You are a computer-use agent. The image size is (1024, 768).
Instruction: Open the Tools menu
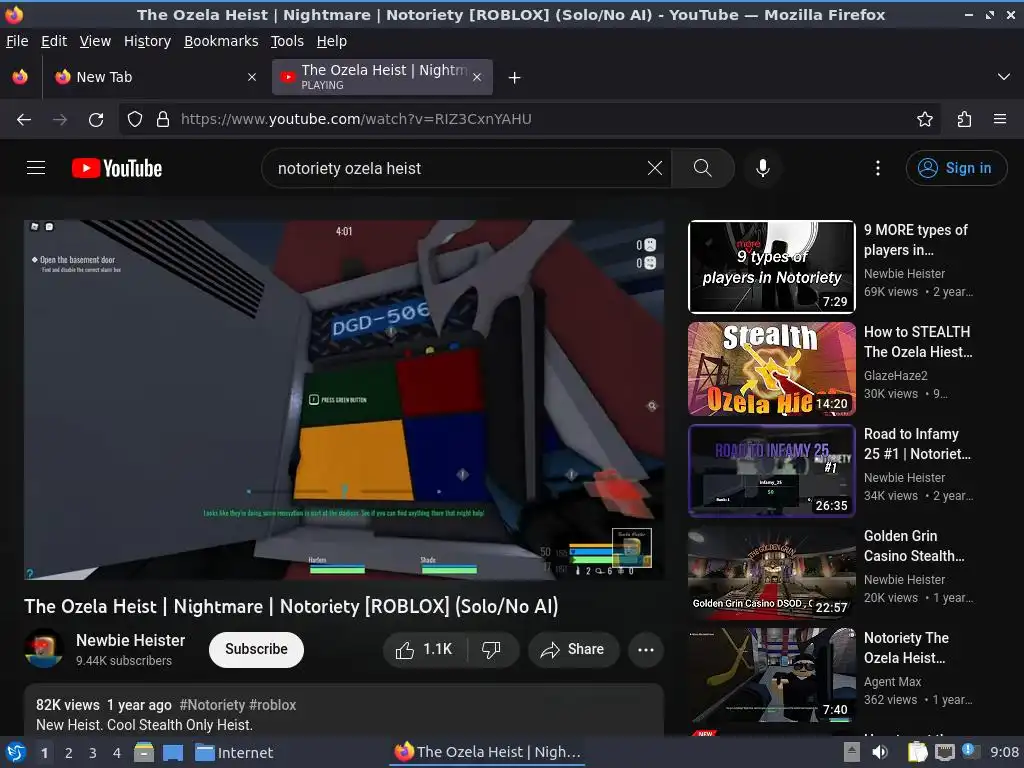click(x=287, y=41)
